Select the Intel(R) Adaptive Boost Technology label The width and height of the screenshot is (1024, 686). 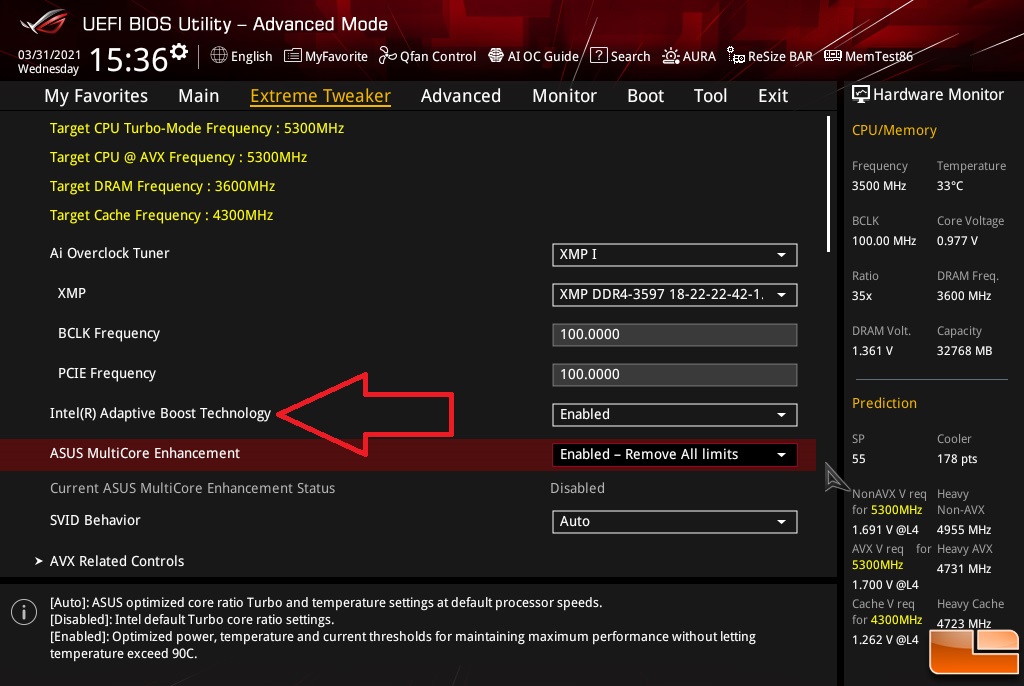click(160, 414)
